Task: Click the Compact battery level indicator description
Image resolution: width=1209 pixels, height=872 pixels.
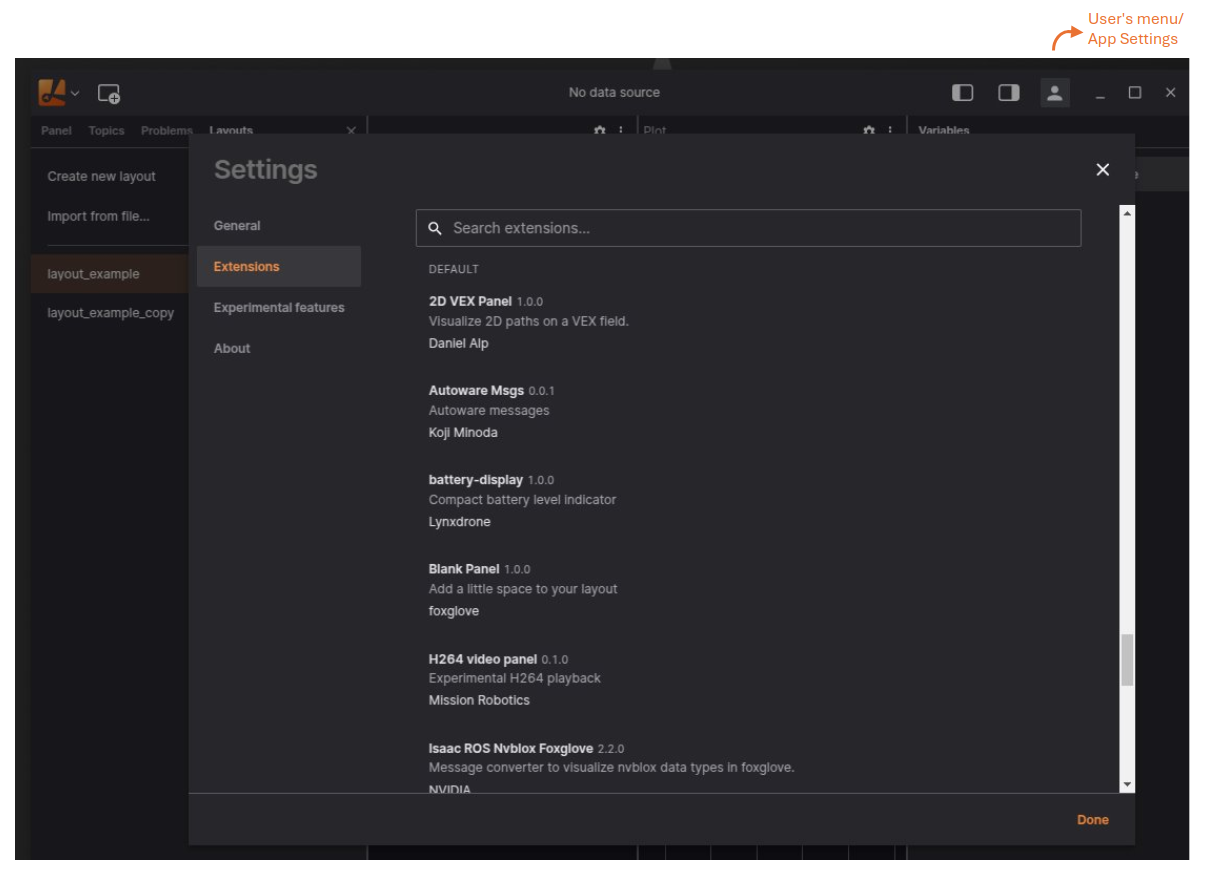Action: click(x=522, y=500)
